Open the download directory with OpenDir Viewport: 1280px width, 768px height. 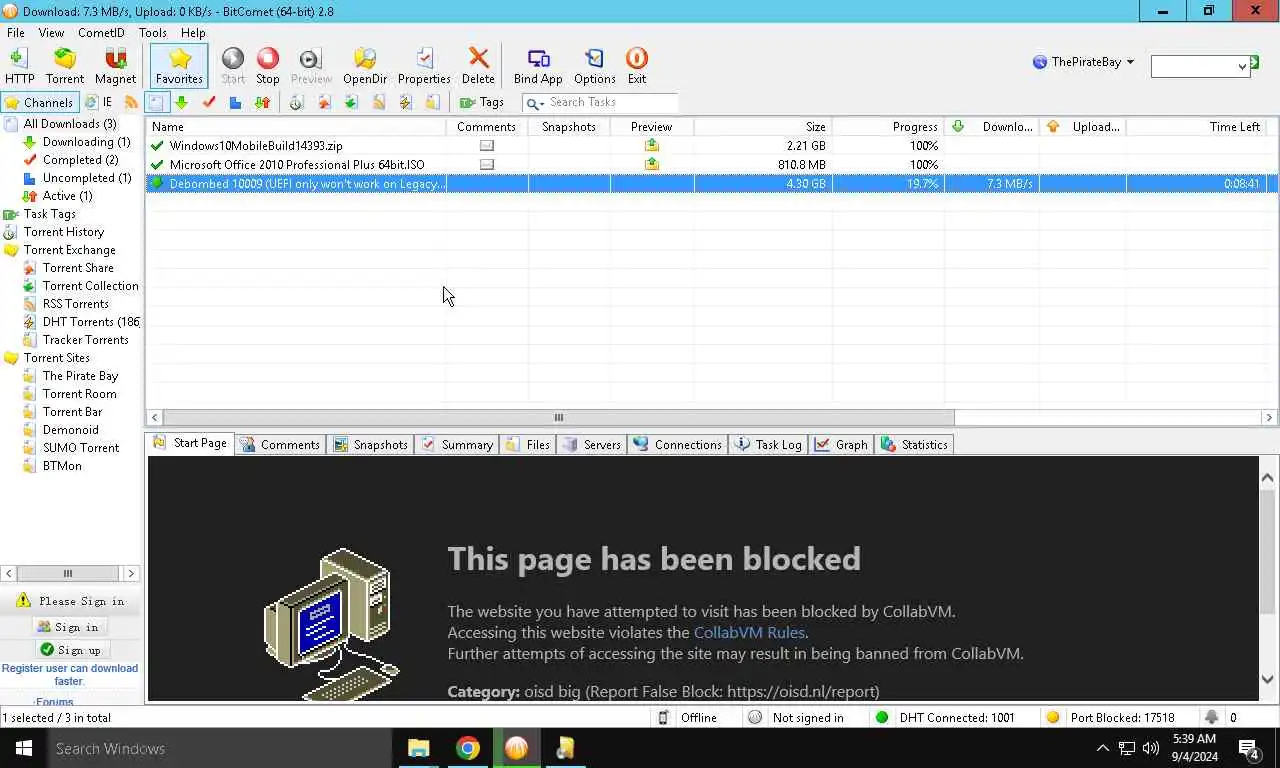point(365,66)
